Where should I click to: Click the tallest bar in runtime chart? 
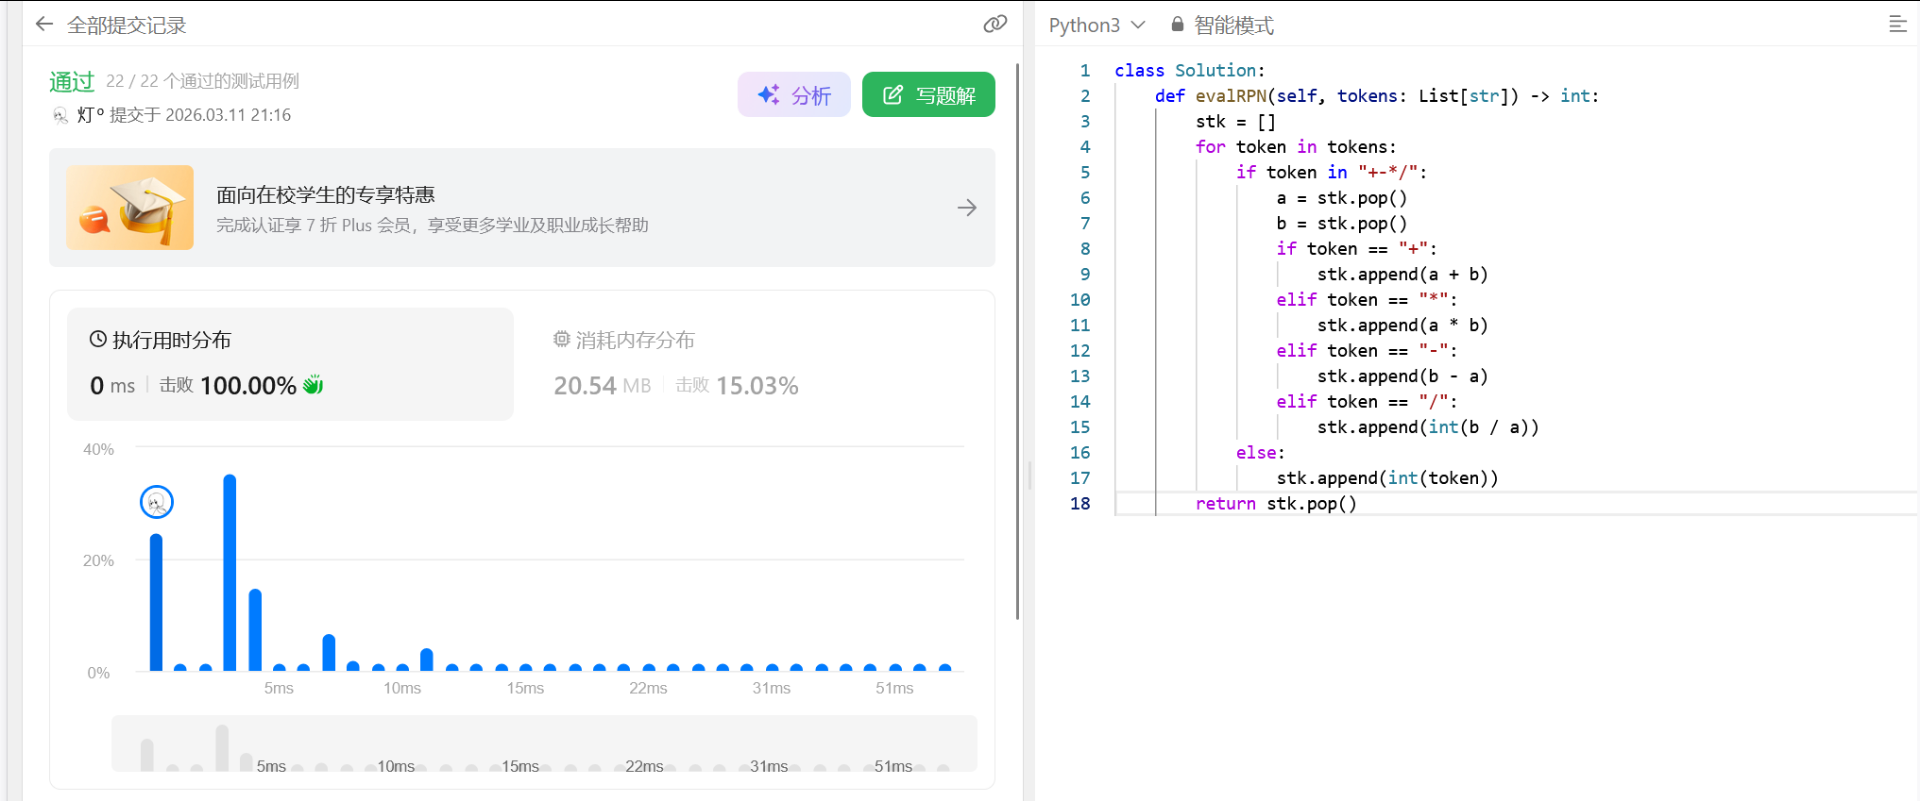pos(230,572)
